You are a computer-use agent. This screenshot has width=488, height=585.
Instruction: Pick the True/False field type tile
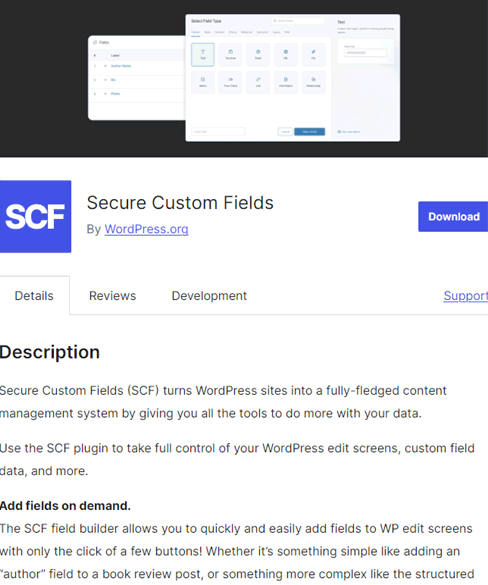230,82
